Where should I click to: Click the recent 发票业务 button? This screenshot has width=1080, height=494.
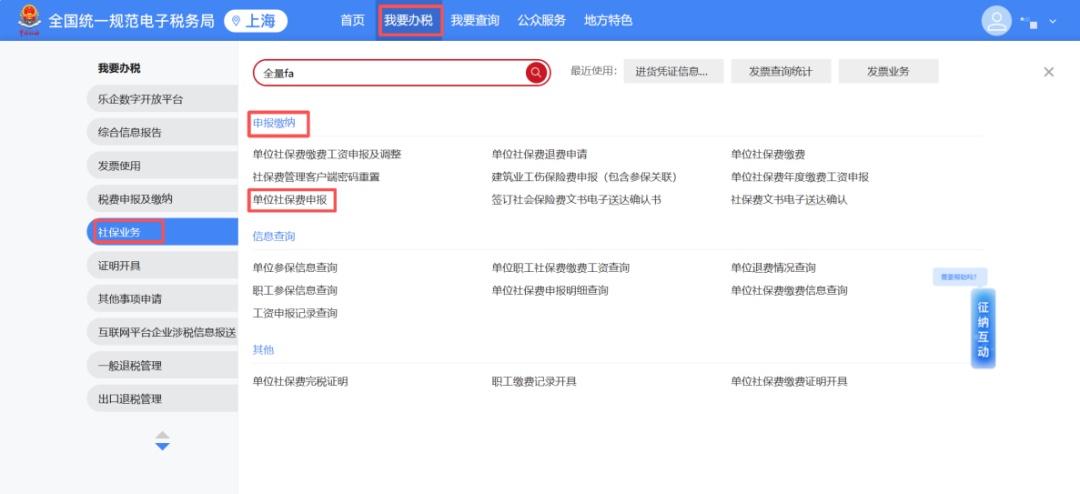coord(888,72)
